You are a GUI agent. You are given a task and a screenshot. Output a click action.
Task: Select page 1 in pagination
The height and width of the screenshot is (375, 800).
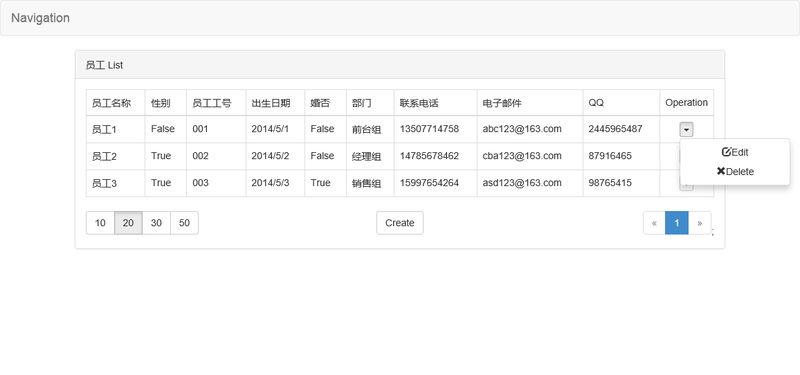point(677,223)
